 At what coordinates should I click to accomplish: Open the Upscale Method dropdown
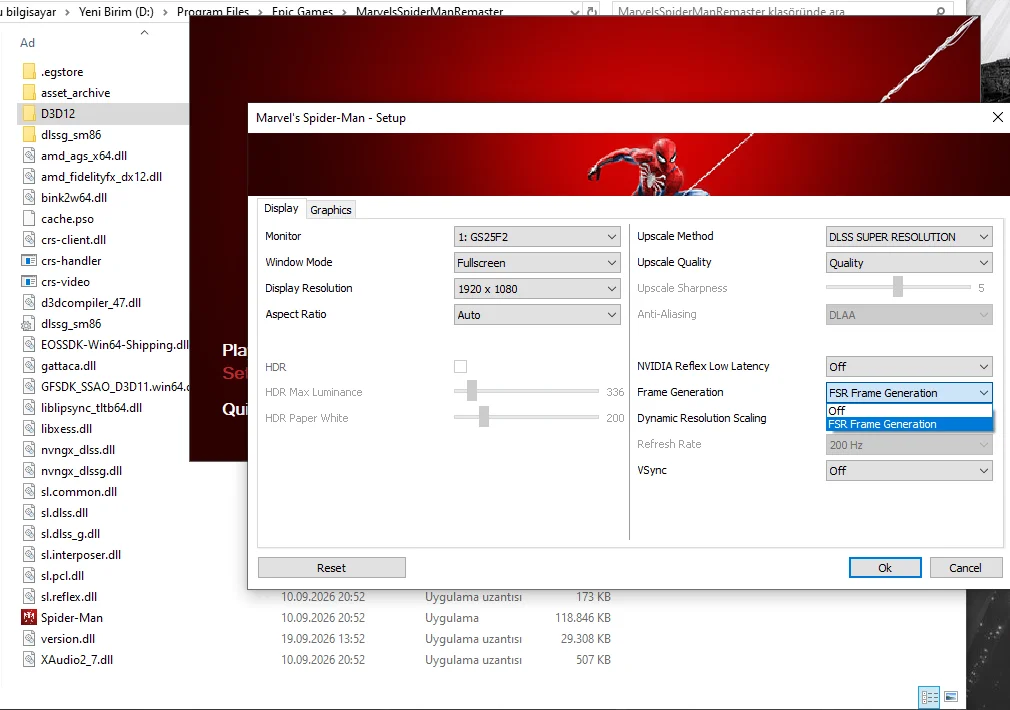point(909,236)
